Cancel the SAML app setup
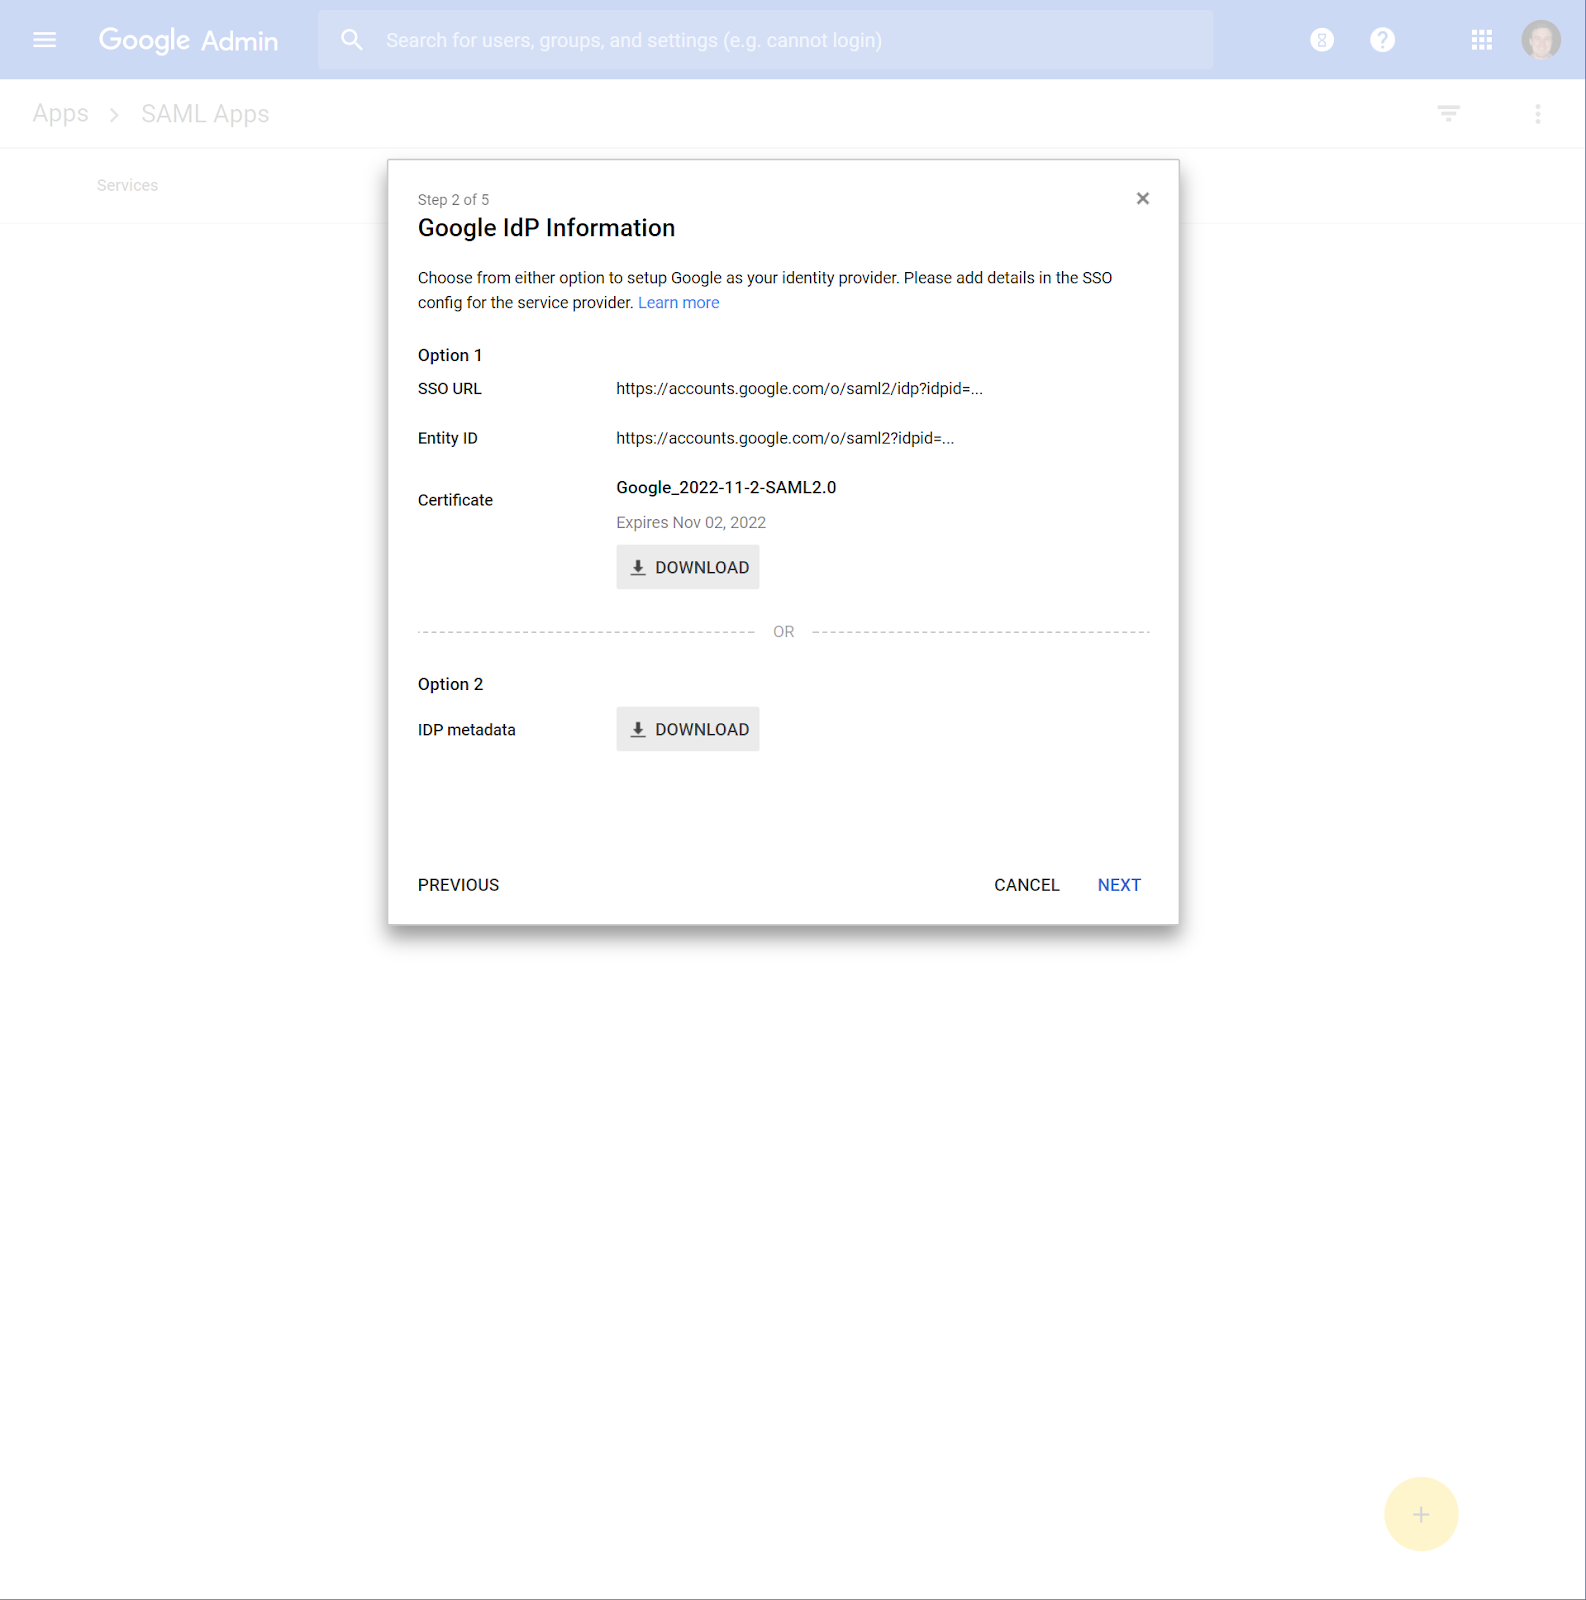 click(x=1027, y=885)
